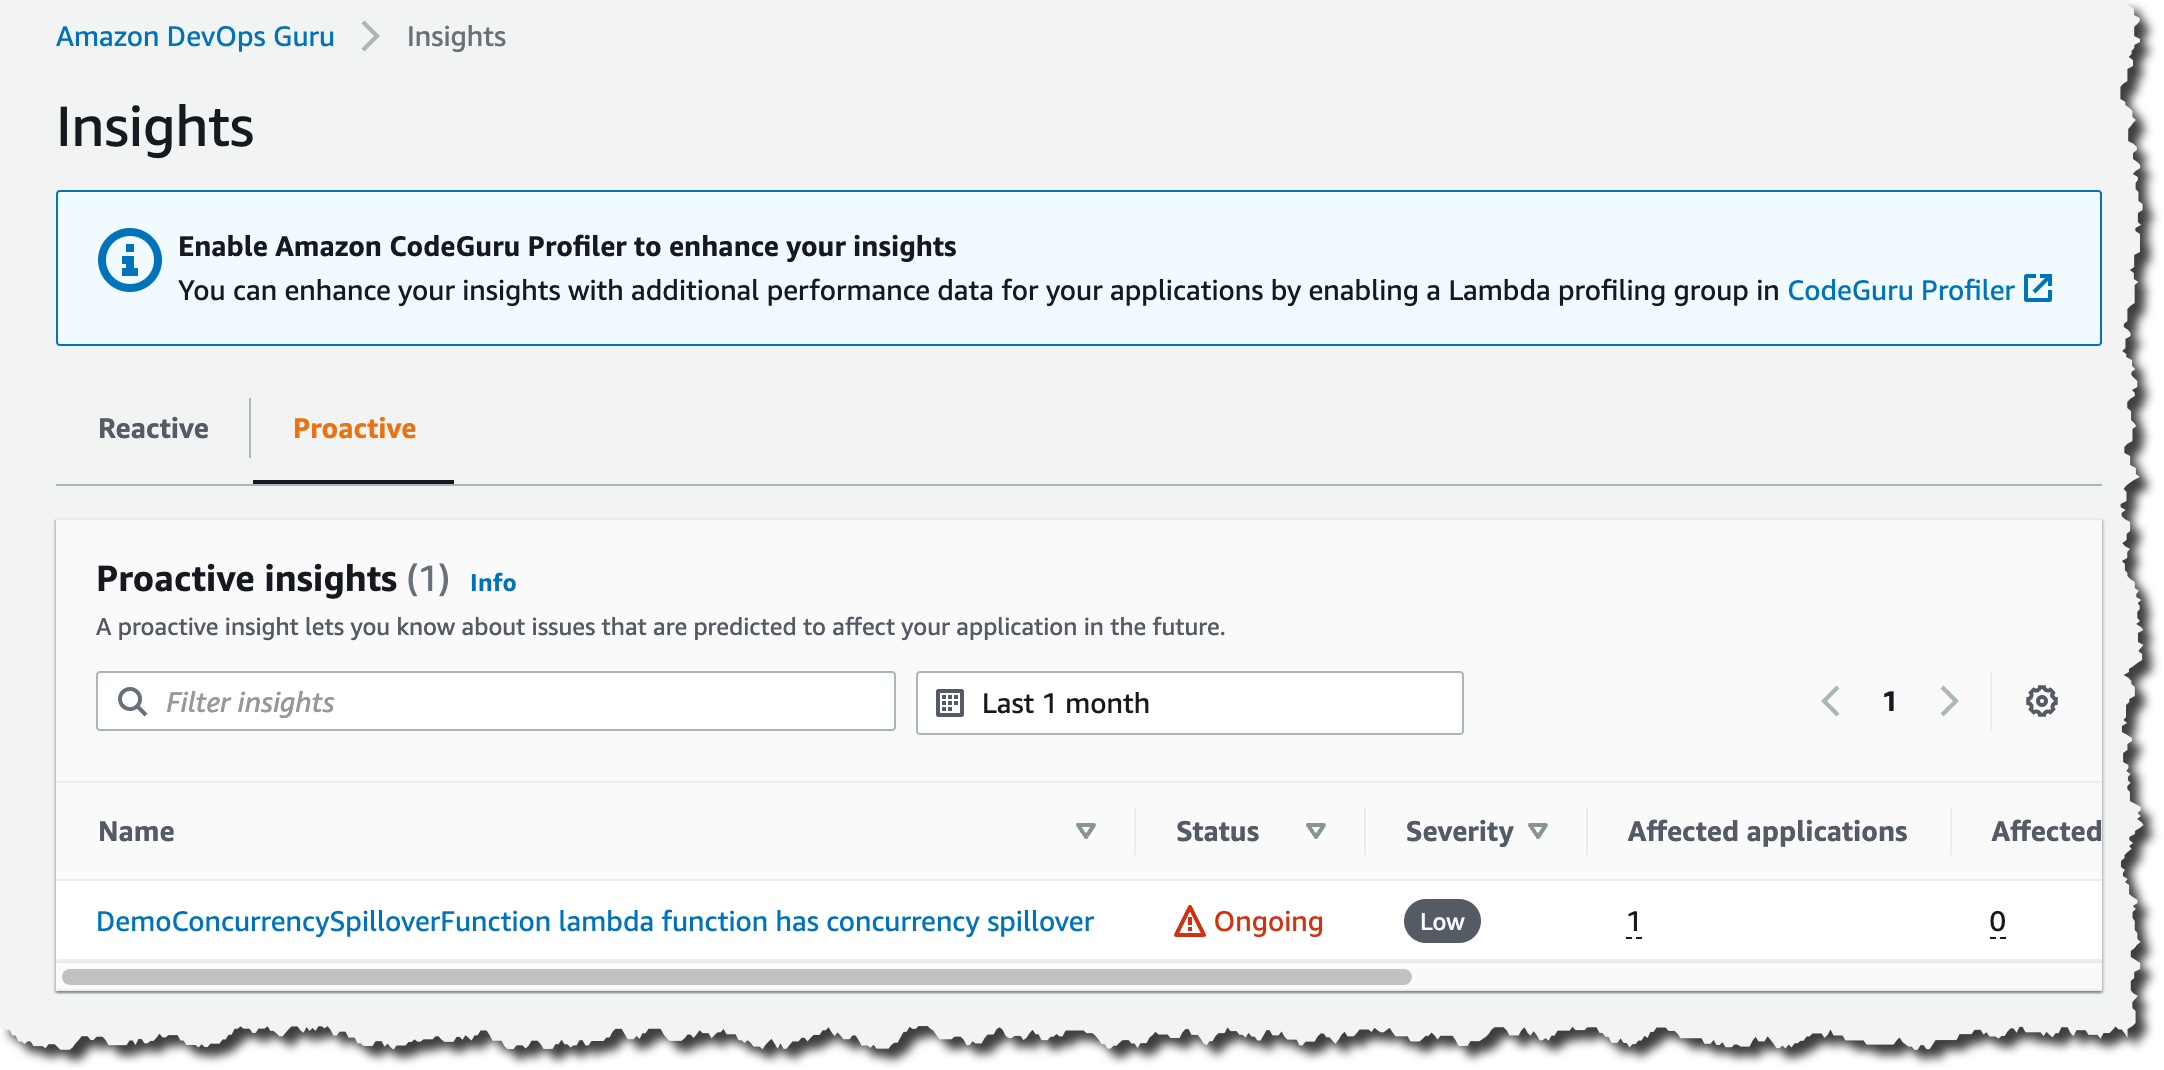Screen dimensions: 2164x1070
Task: Click the Amazon DevOps Guru breadcrumb
Action: point(195,37)
